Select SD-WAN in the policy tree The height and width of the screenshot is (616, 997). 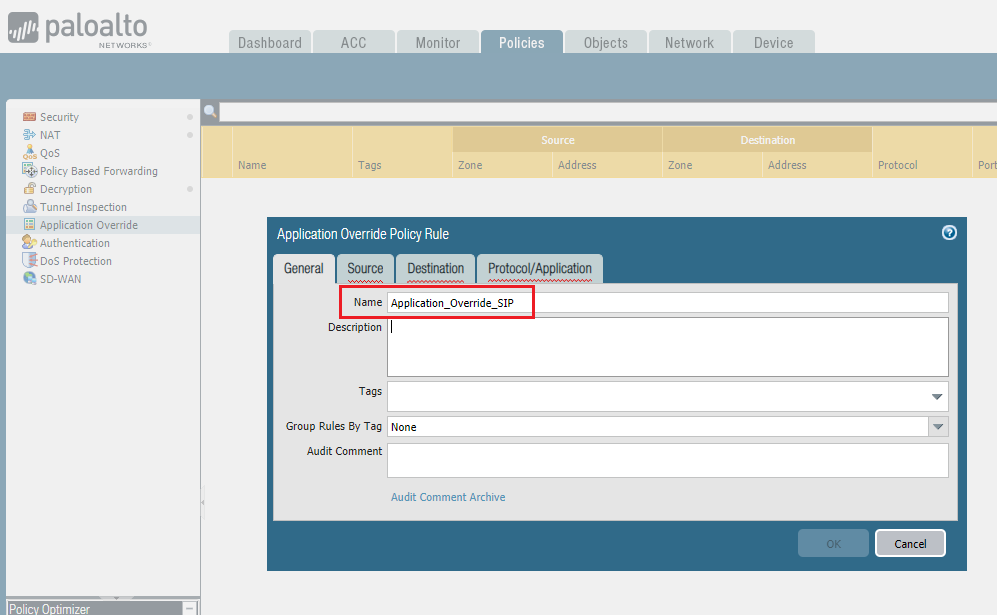(x=60, y=279)
